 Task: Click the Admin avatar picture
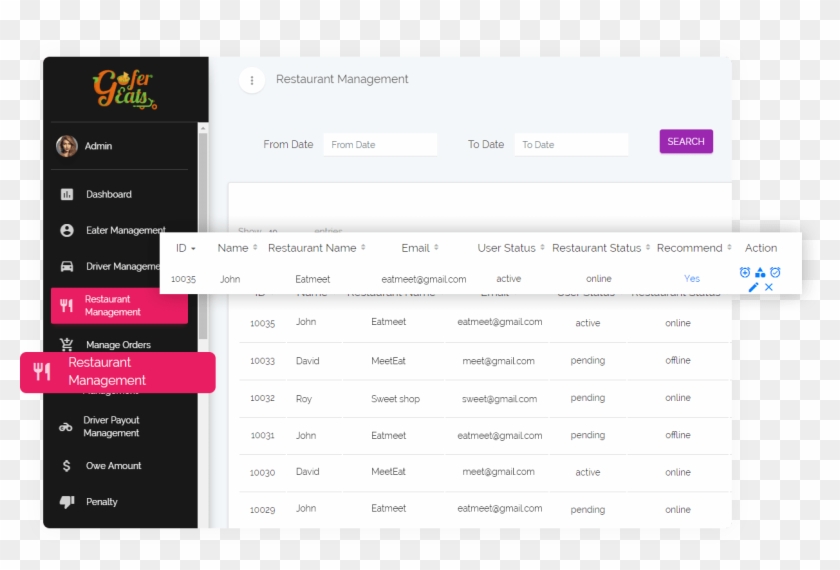tap(67, 146)
